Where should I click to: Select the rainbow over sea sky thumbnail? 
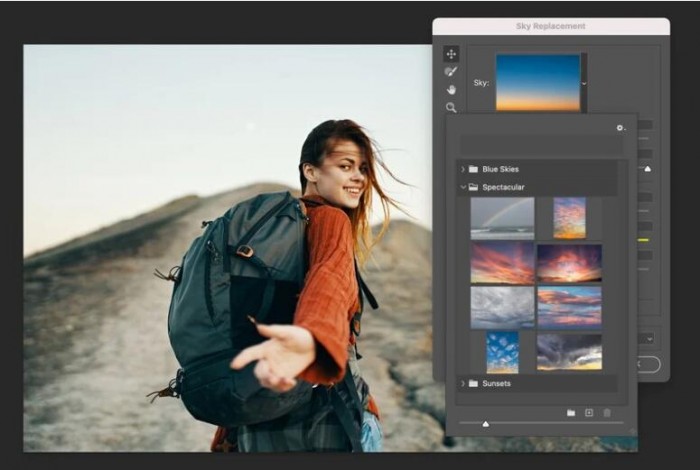tap(502, 218)
